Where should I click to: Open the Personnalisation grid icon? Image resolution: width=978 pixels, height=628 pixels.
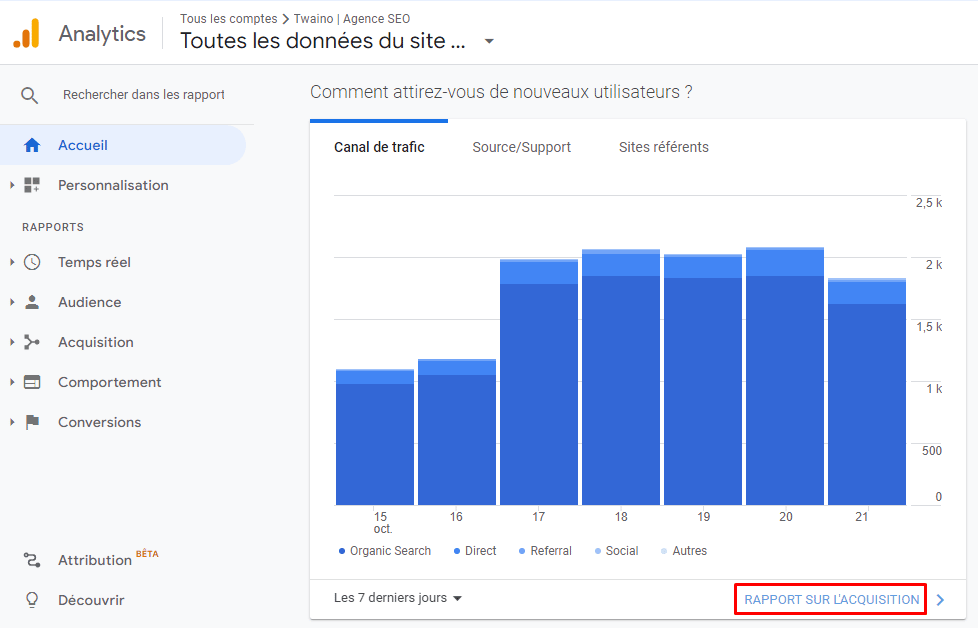(31, 185)
